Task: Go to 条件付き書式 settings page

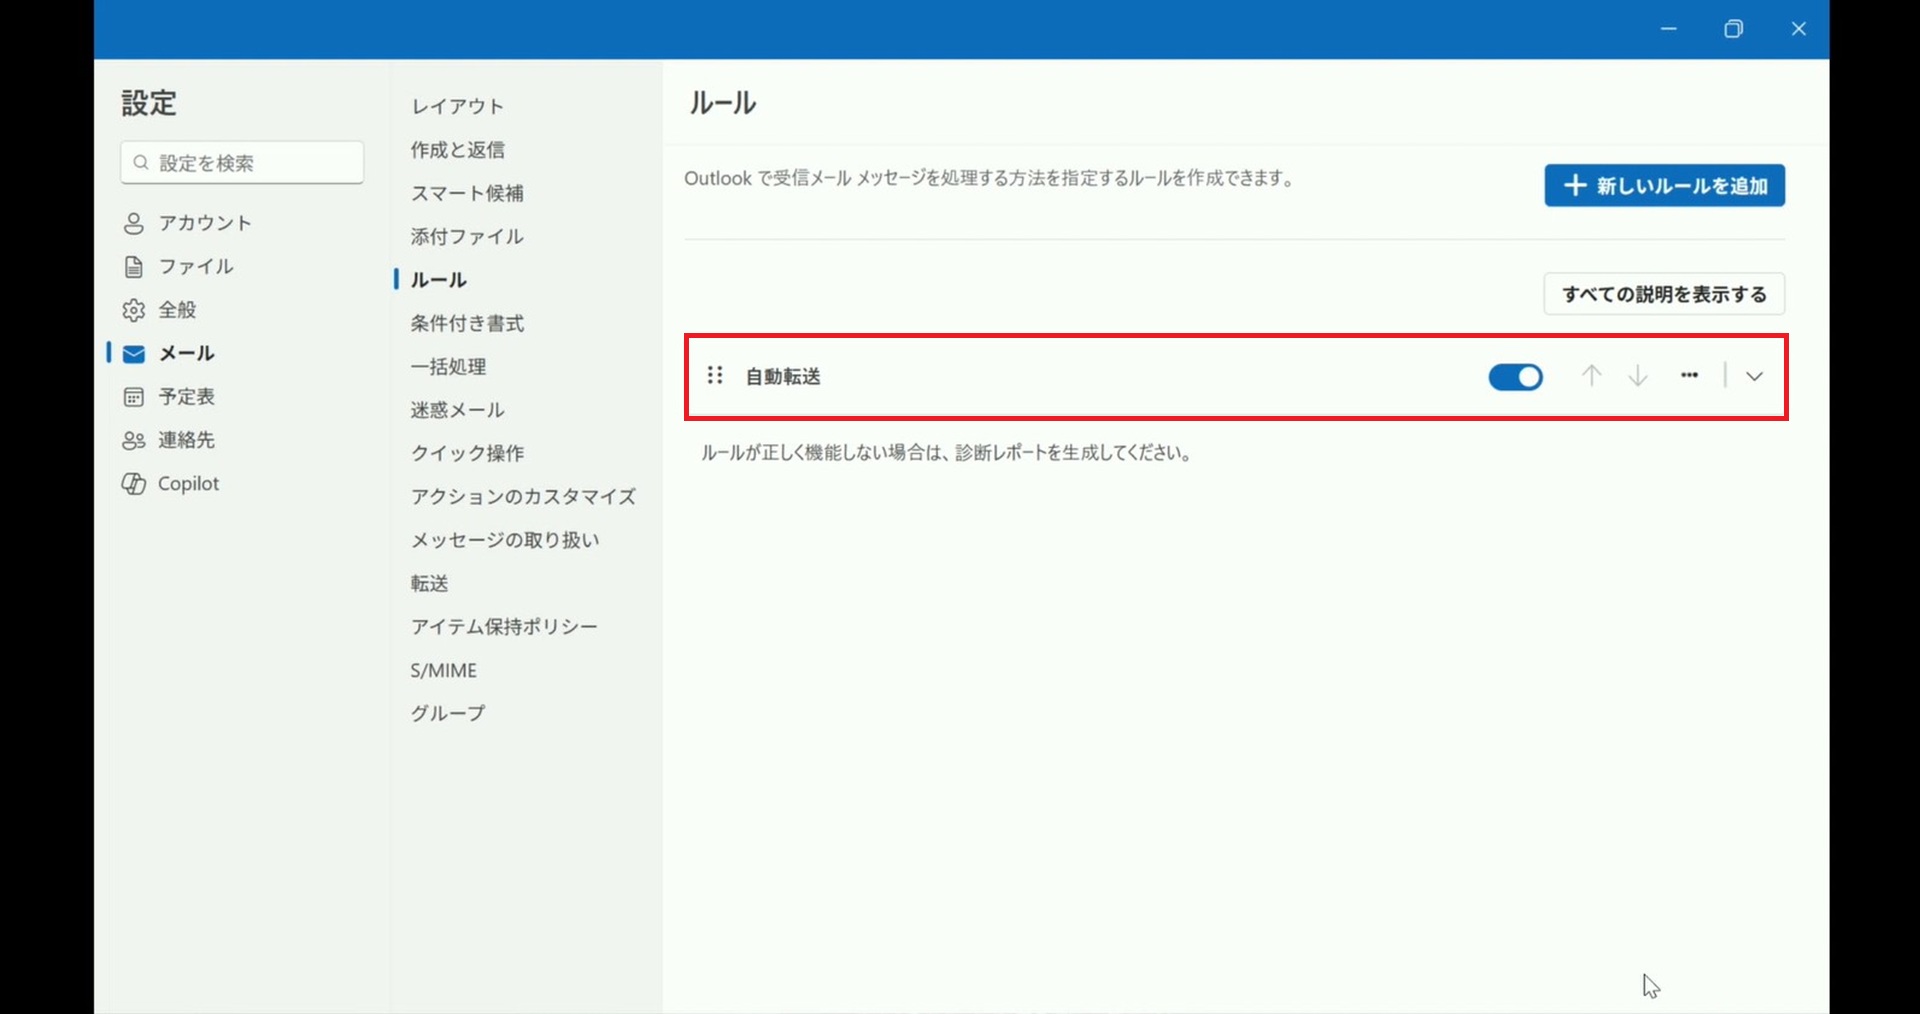Action: [x=467, y=323]
